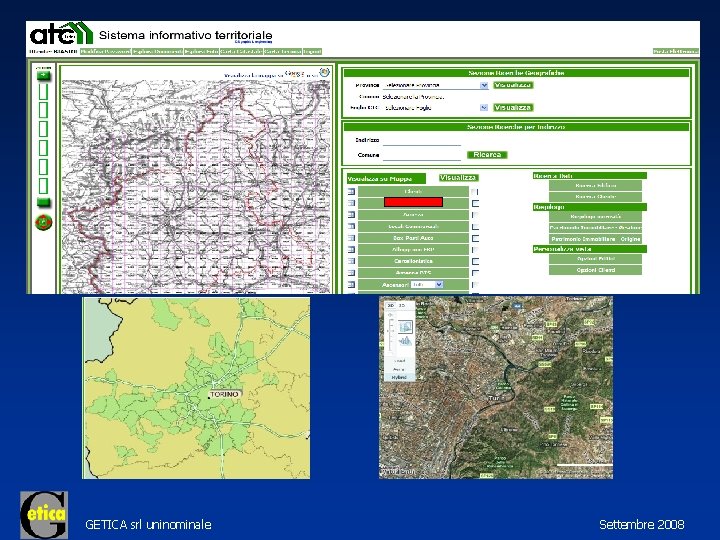720x540 pixels.
Task: Click the zoom-in plus button above the map
Action: tap(44, 76)
